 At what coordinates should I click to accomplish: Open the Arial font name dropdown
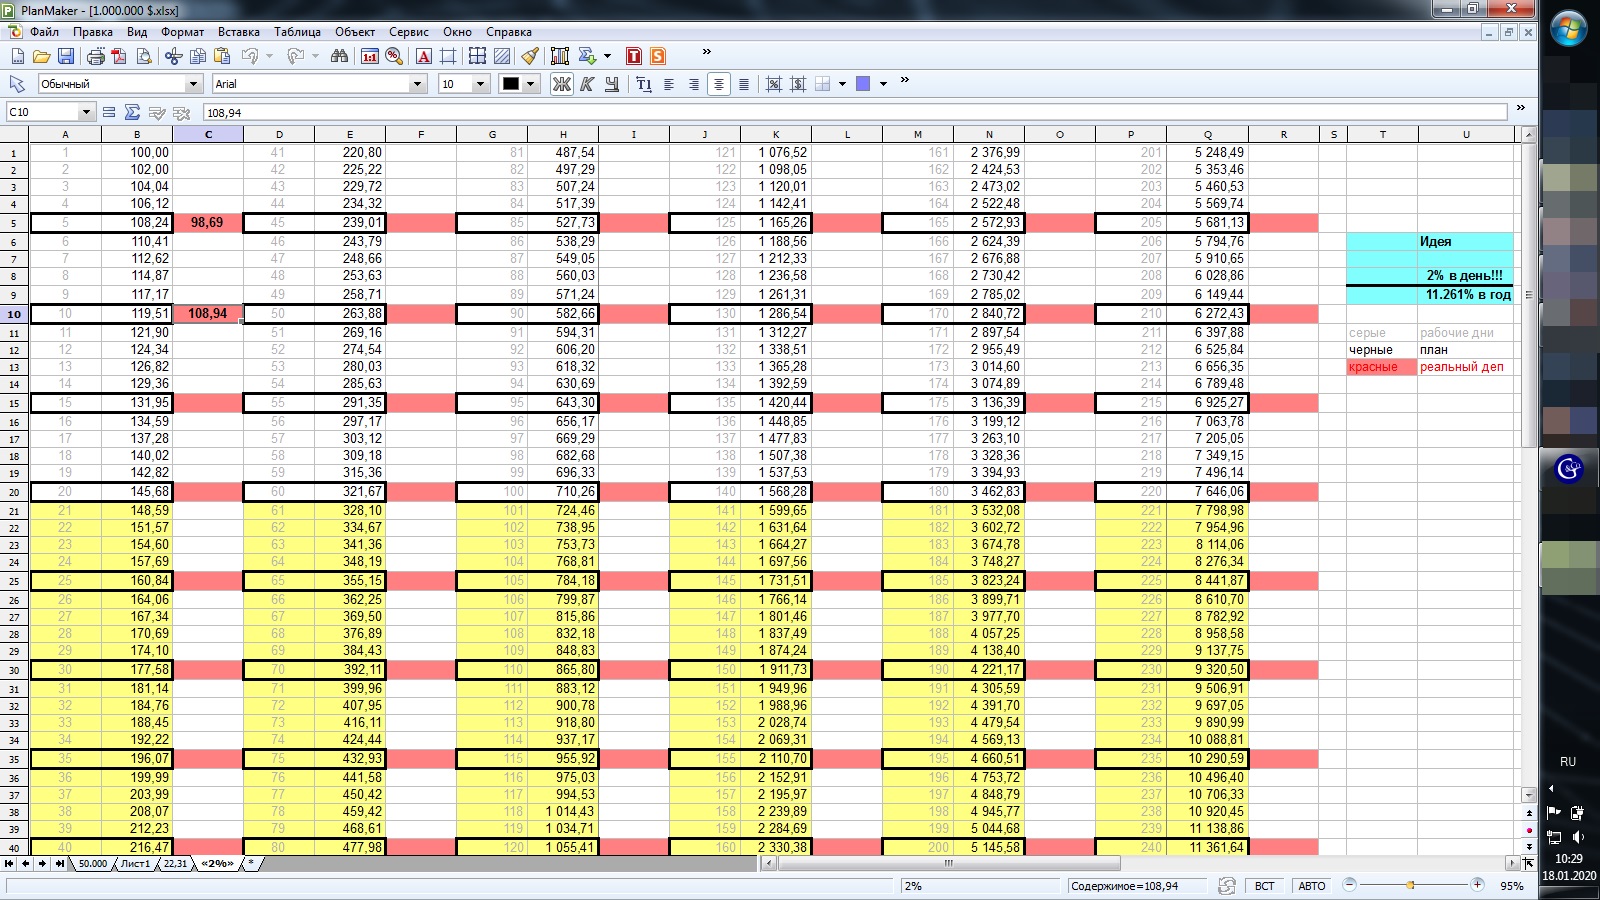[418, 84]
